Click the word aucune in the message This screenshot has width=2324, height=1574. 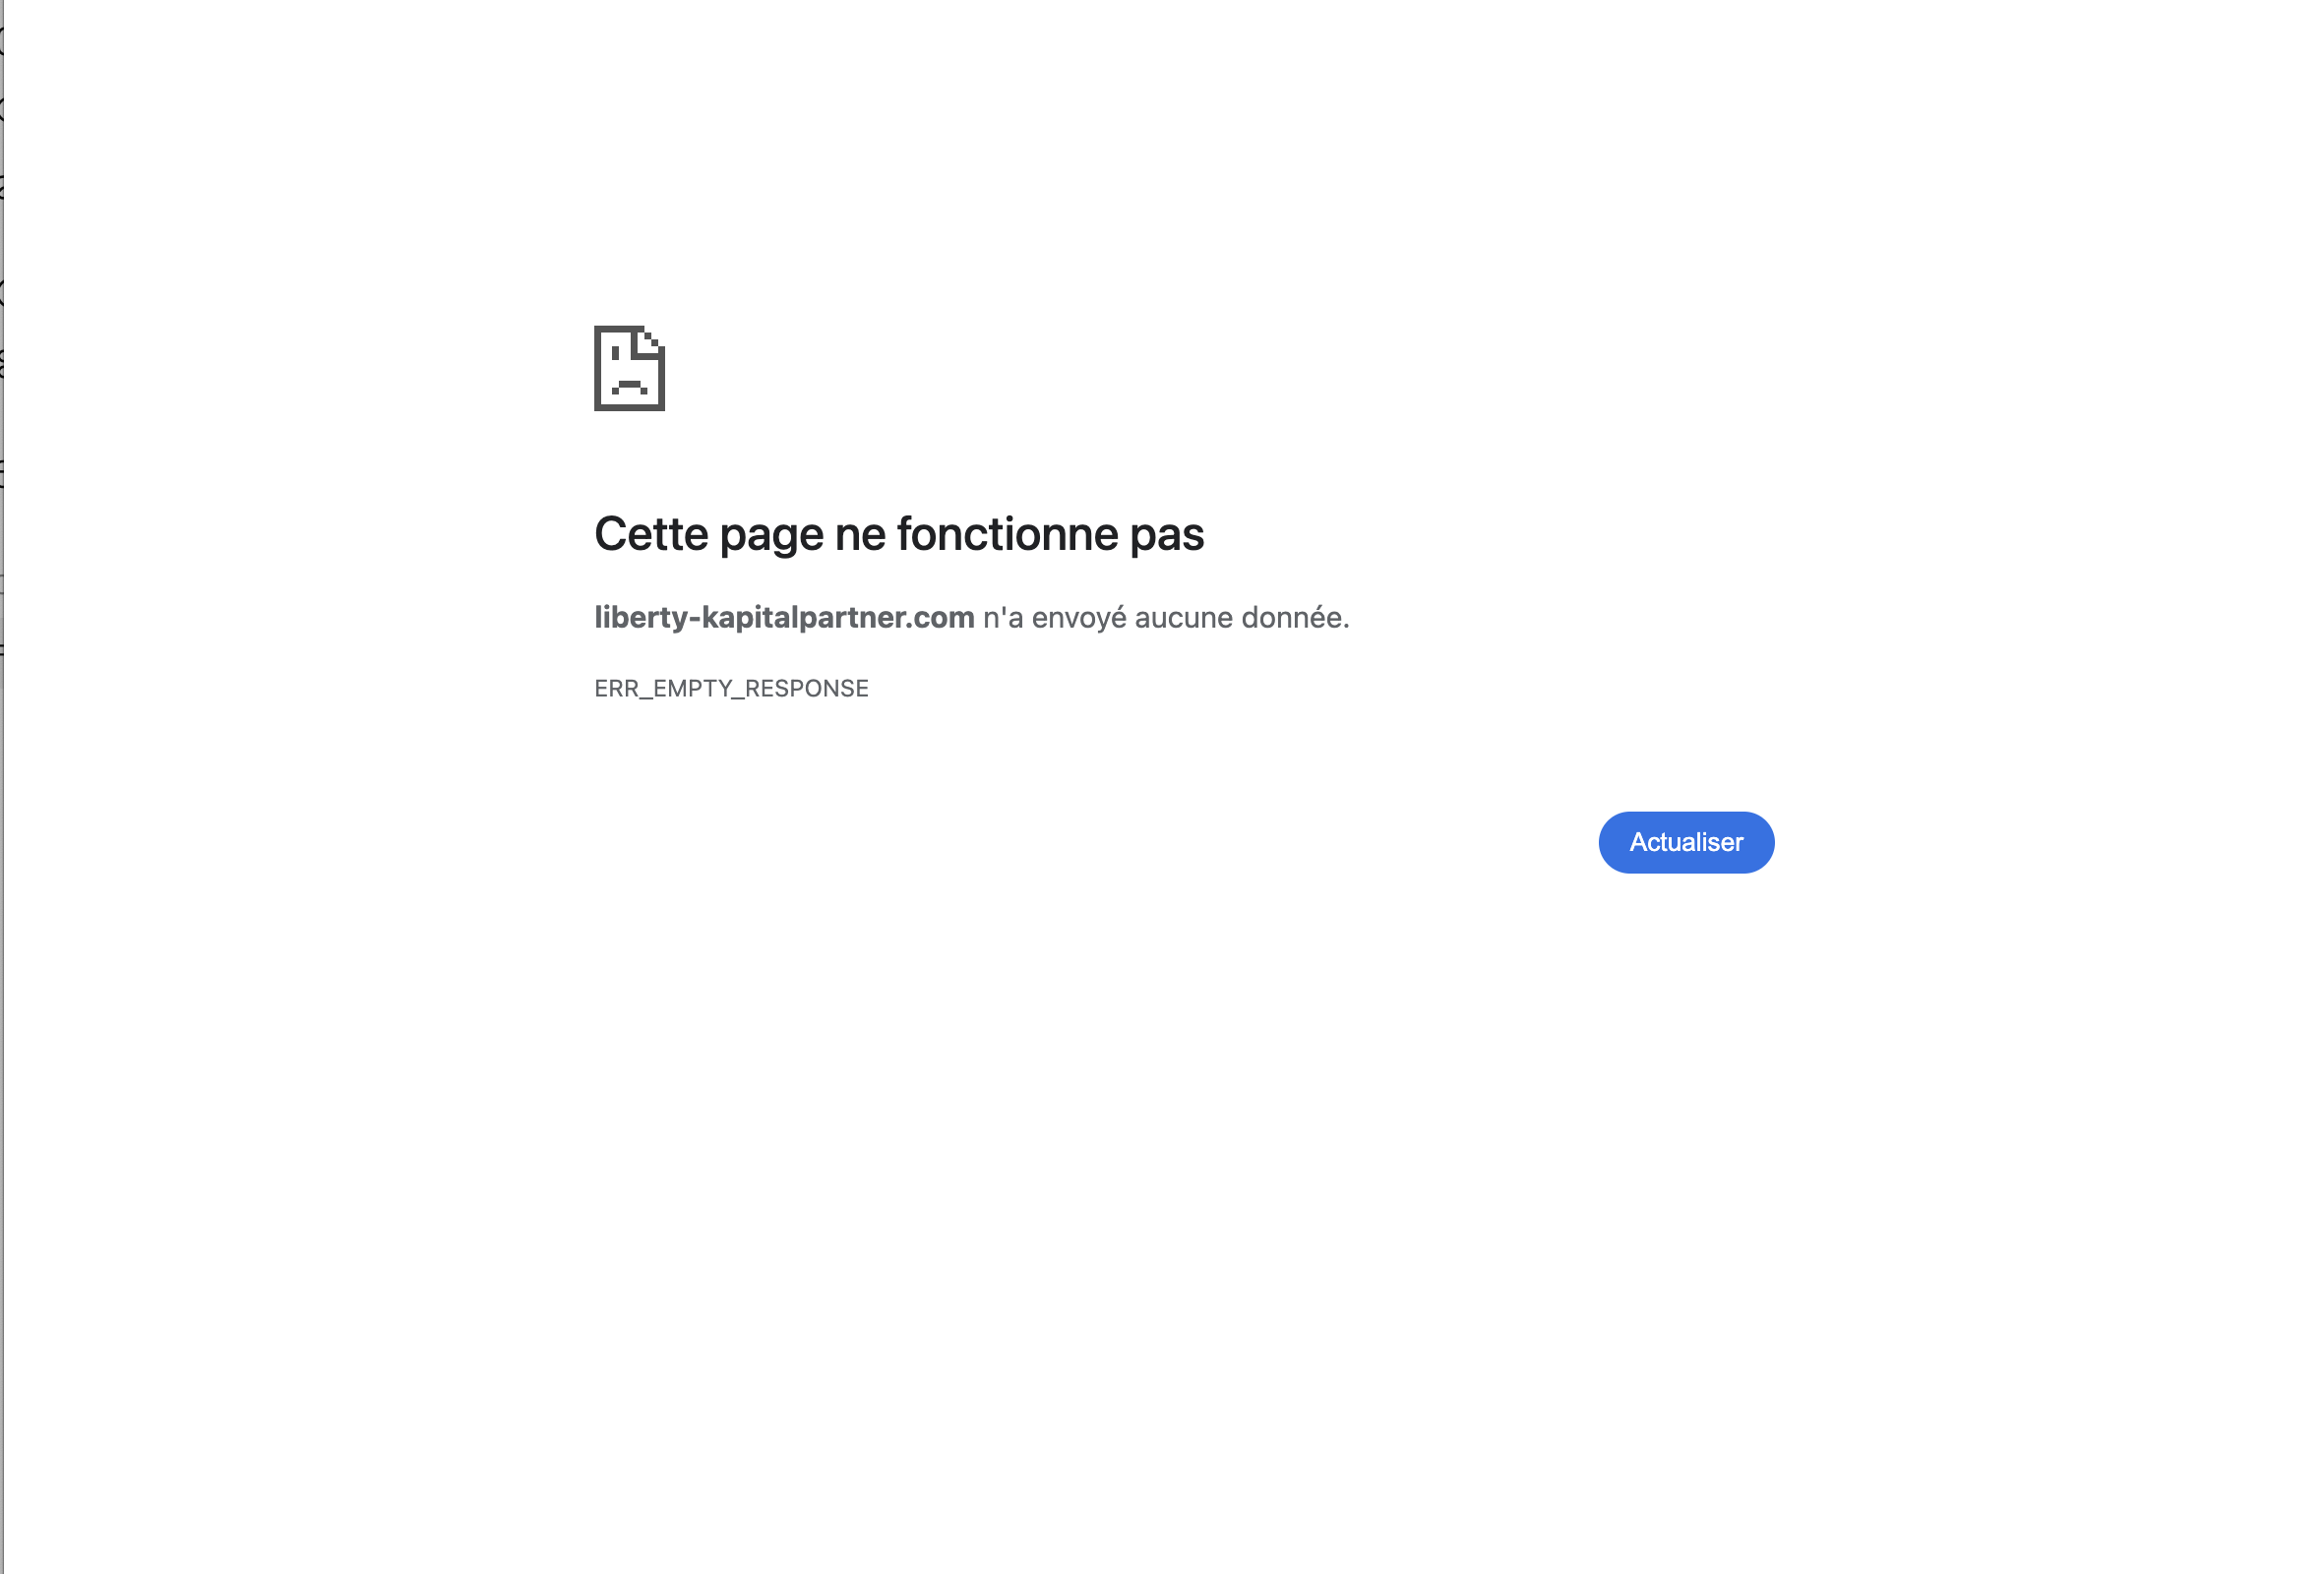(1184, 618)
